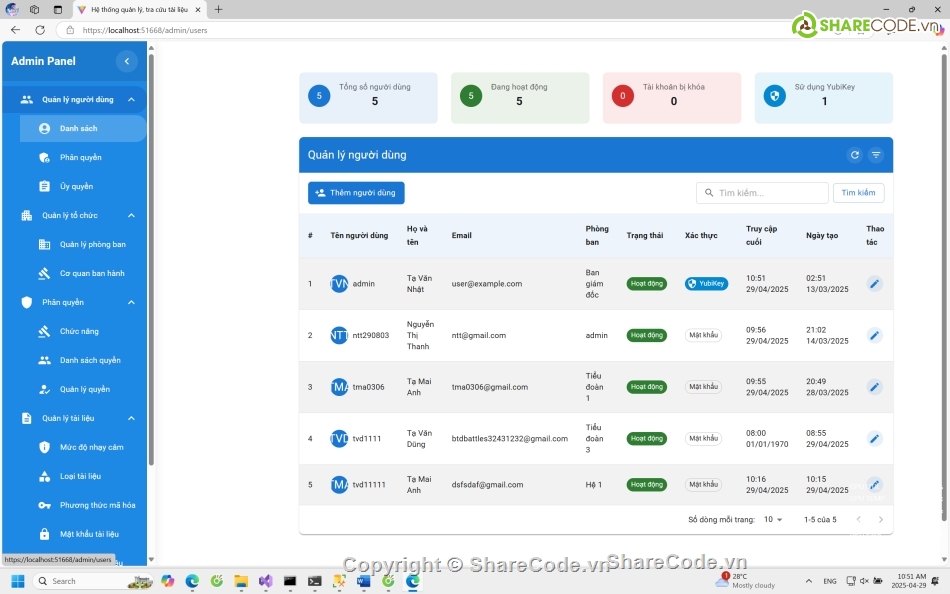Screen dimensions: 950x594
Task: Refresh the user management table
Action: click(x=855, y=155)
